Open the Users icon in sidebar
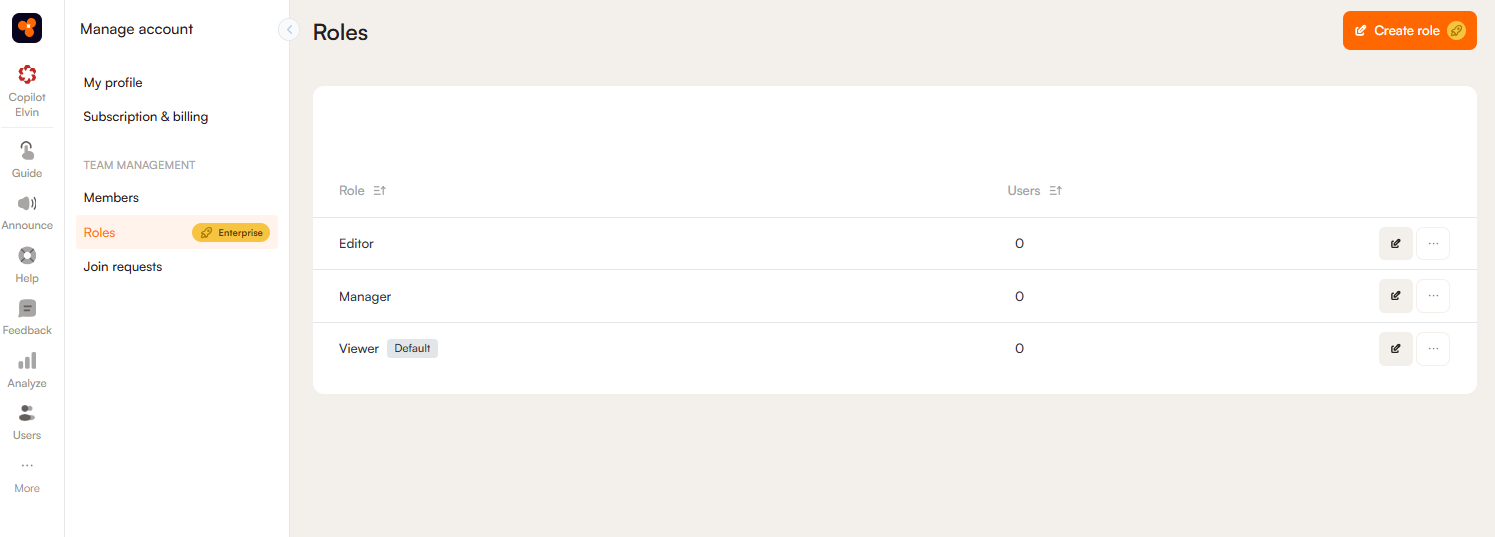 (x=27, y=413)
